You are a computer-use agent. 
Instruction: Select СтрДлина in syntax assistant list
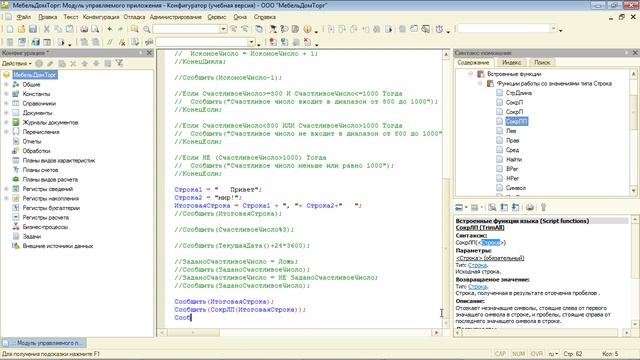click(x=518, y=93)
